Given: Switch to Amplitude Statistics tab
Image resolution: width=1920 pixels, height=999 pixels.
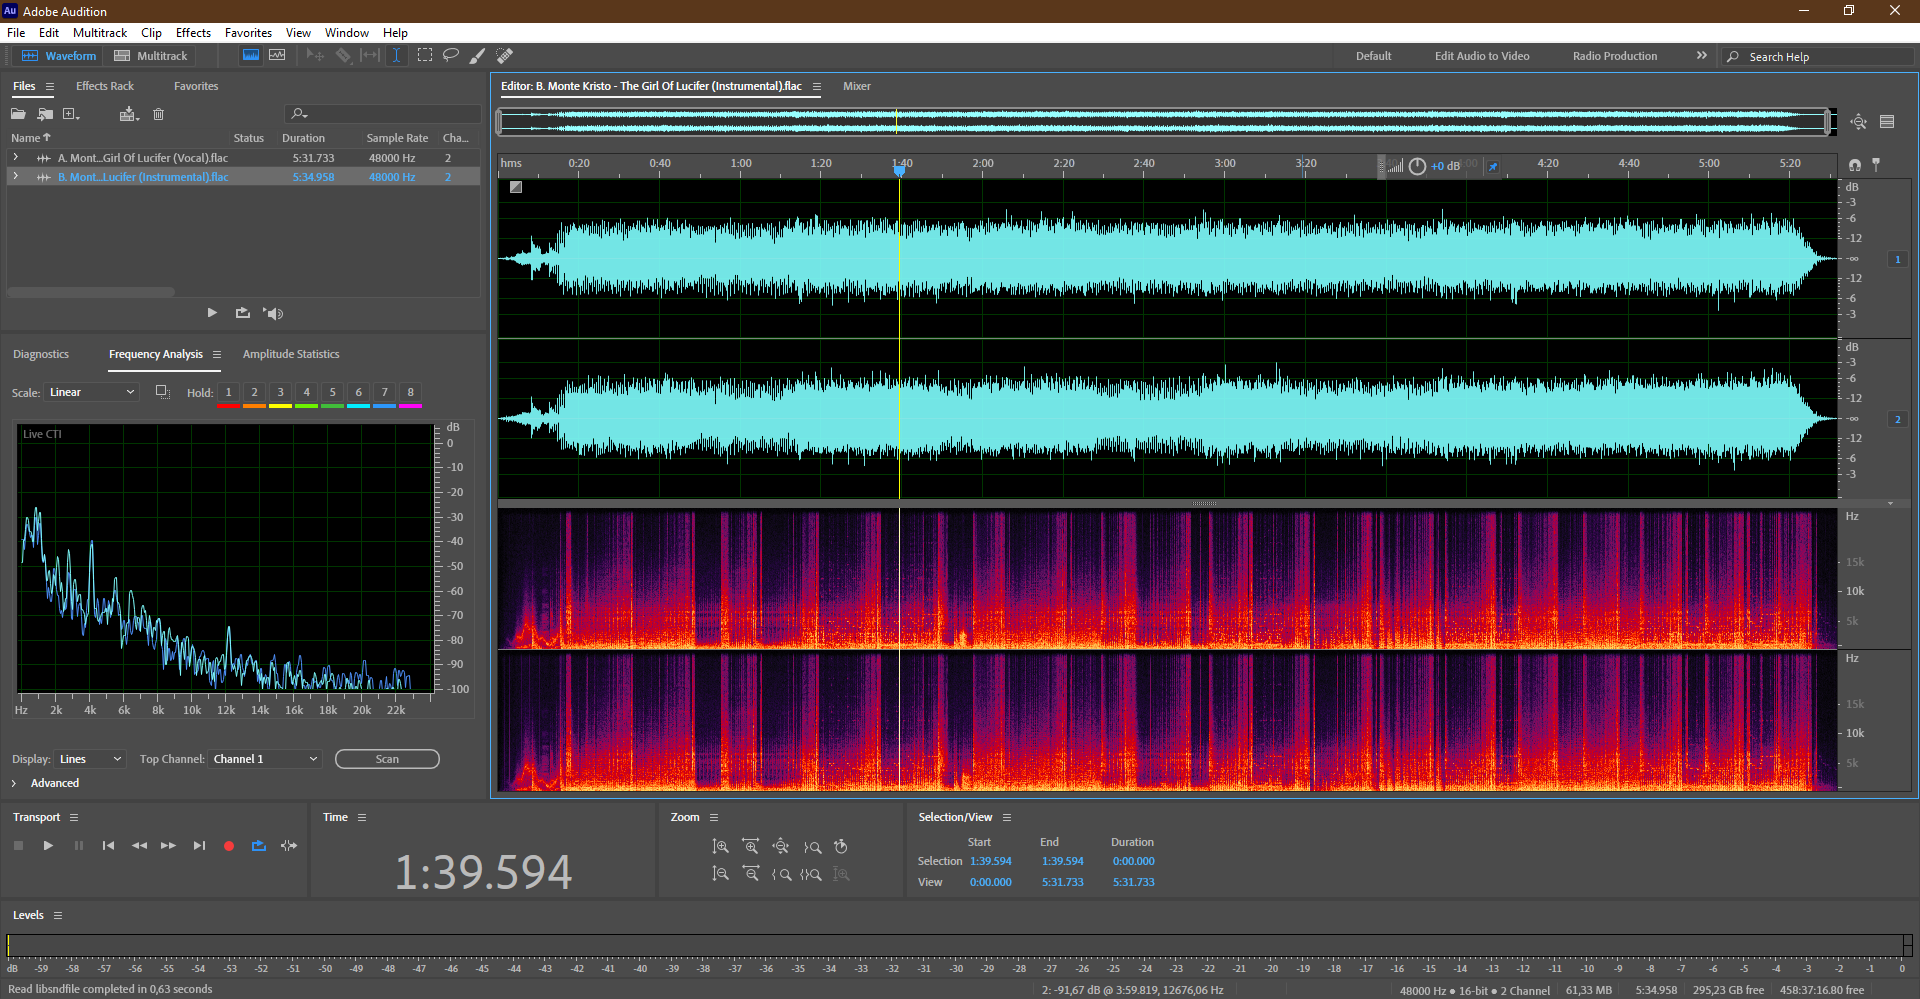Looking at the screenshot, I should coord(291,354).
